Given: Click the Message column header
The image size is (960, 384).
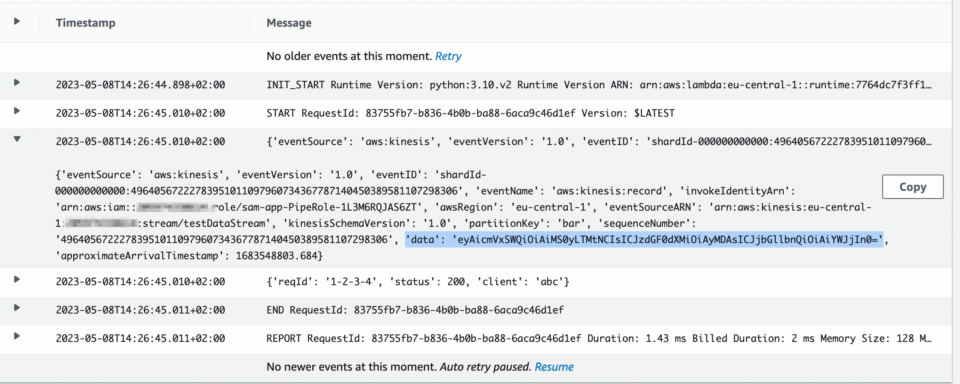Looking at the screenshot, I should tap(289, 23).
